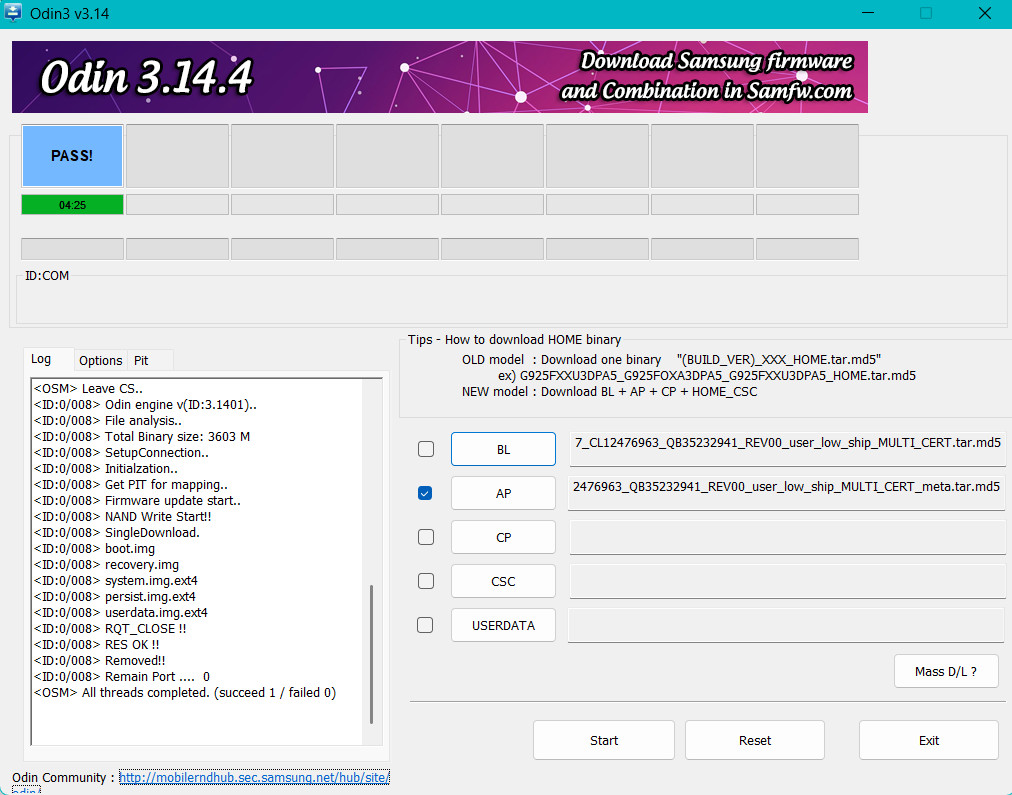The width and height of the screenshot is (1012, 795).
Task: Click the AP file path field
Action: point(786,492)
